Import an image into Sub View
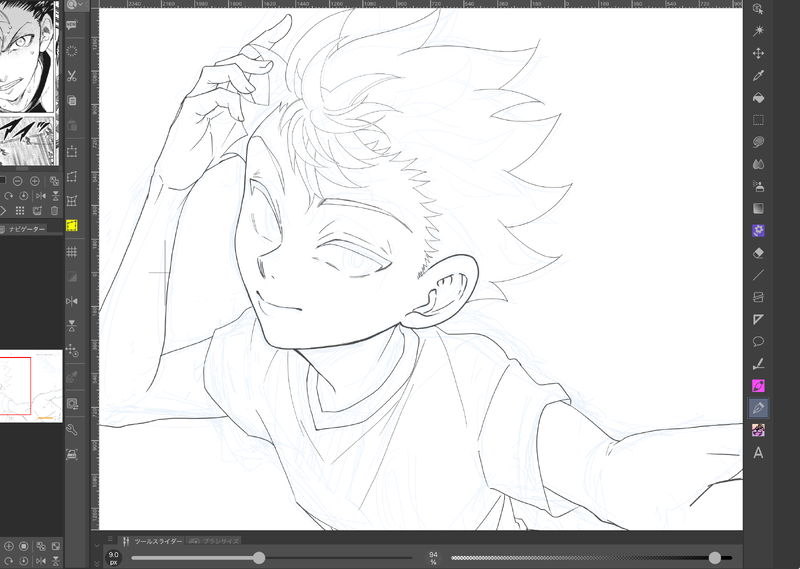The height and width of the screenshot is (569, 800). click(37, 211)
